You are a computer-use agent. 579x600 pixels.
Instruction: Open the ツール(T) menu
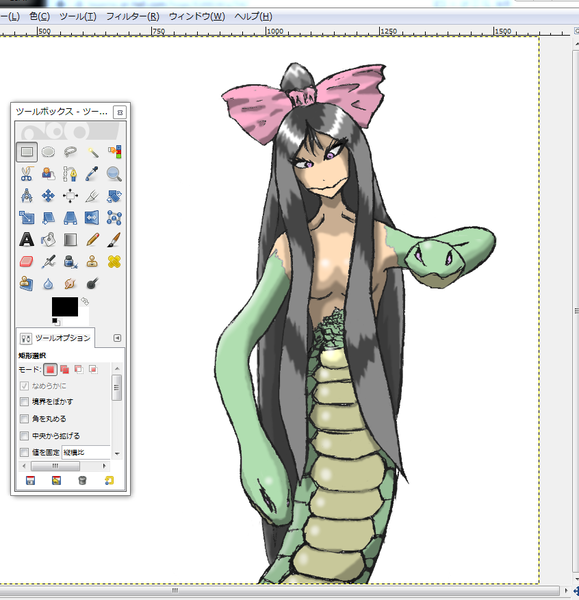point(78,17)
